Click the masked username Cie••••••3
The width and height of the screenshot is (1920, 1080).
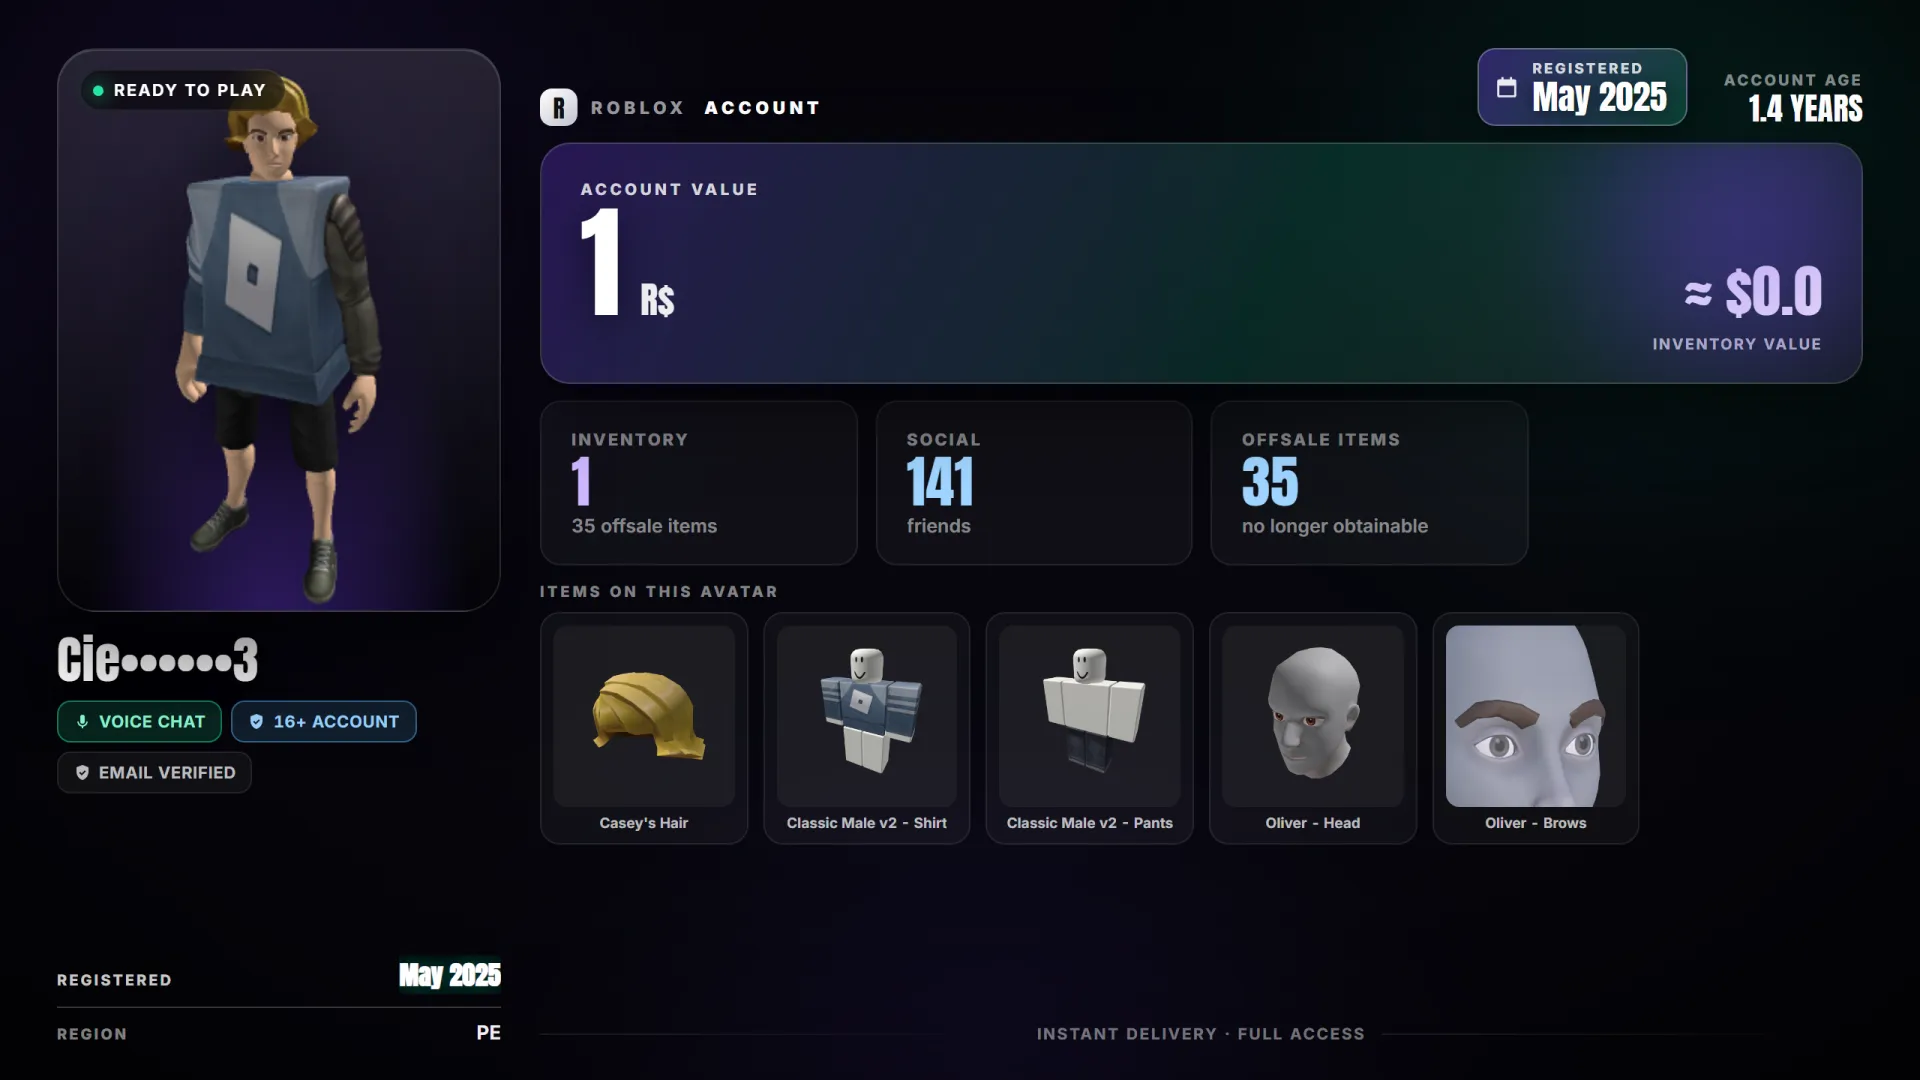tap(158, 660)
